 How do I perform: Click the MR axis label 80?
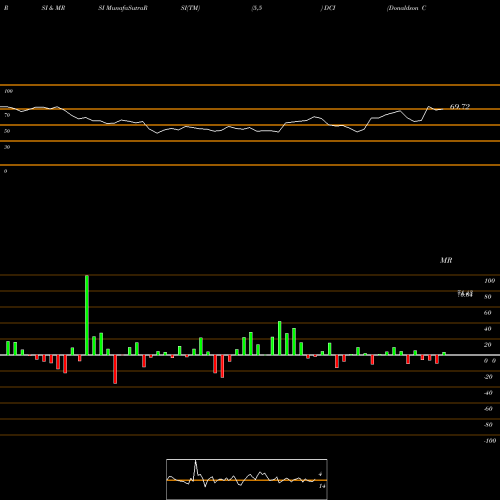(488, 297)
